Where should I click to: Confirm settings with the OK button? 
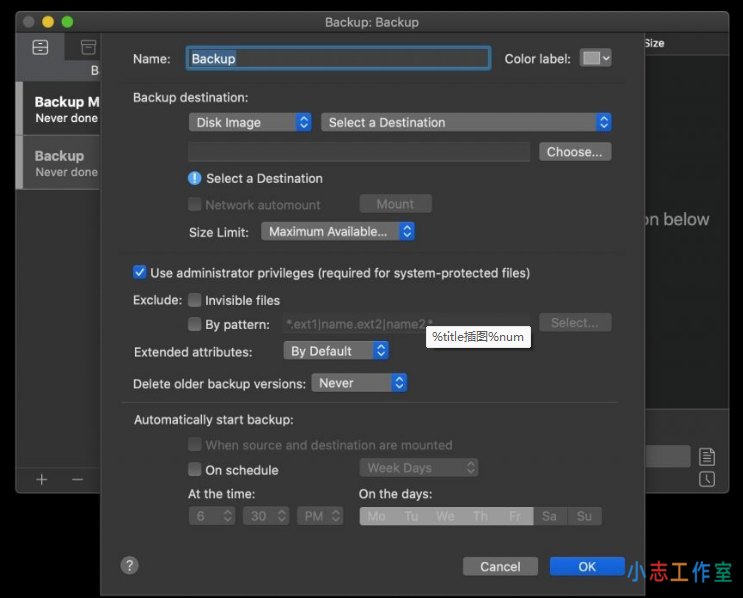[x=587, y=566]
